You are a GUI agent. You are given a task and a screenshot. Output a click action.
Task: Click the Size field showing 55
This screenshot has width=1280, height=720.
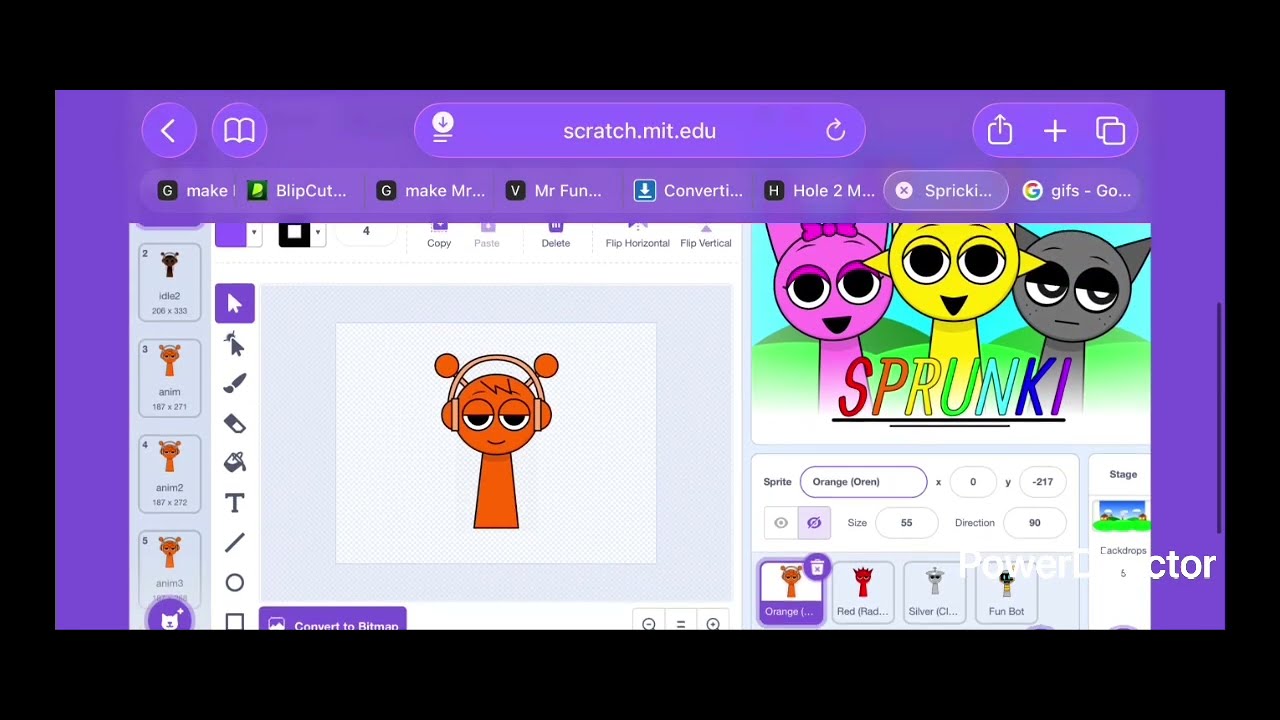point(906,523)
